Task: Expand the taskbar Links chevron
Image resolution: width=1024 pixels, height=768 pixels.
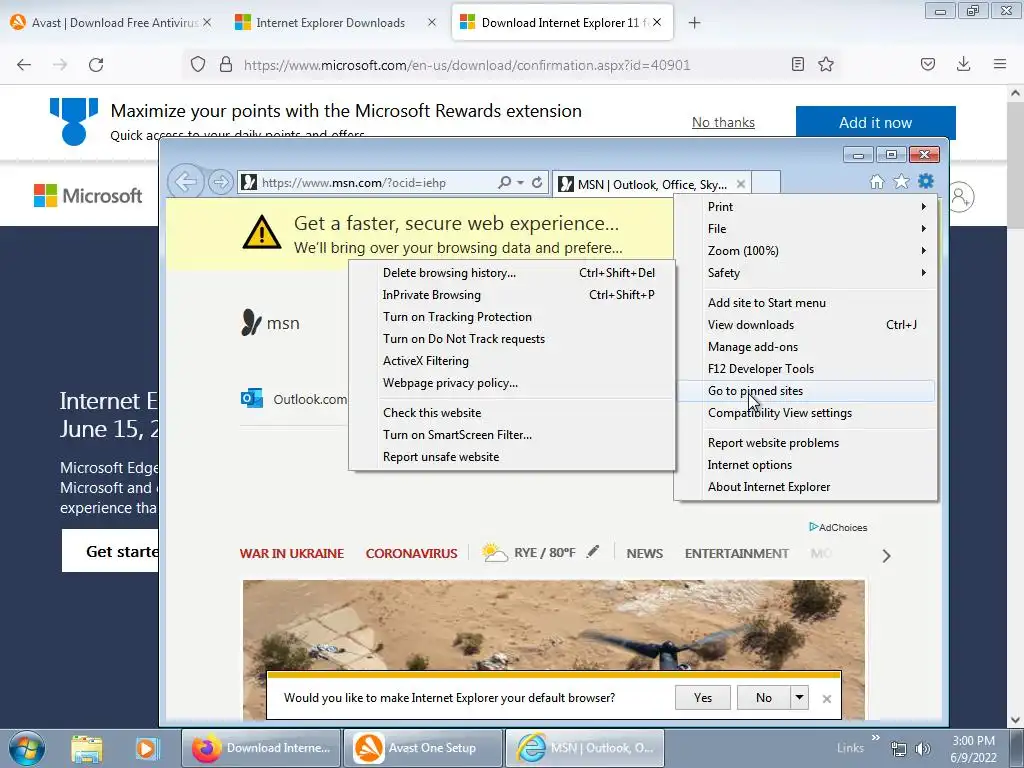Action: pyautogui.click(x=875, y=737)
